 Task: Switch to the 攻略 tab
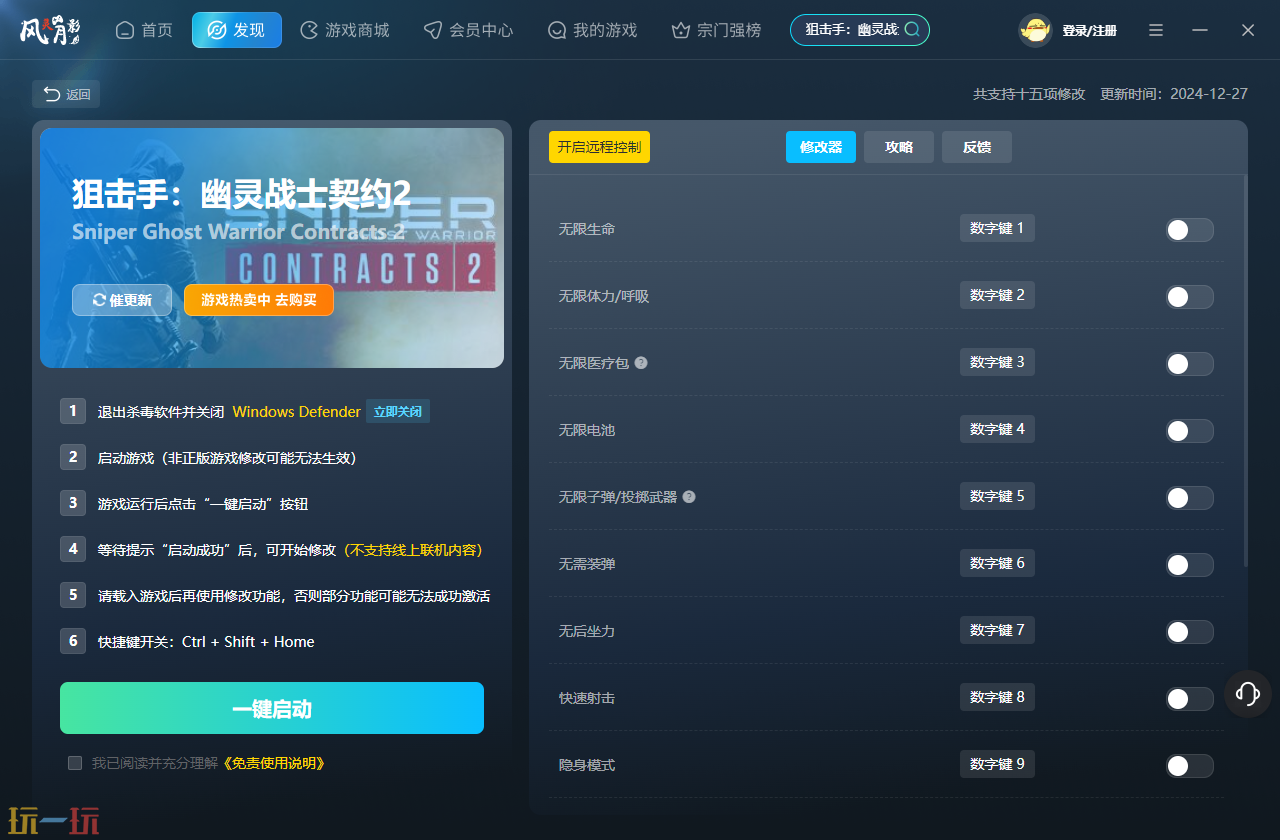point(899,147)
